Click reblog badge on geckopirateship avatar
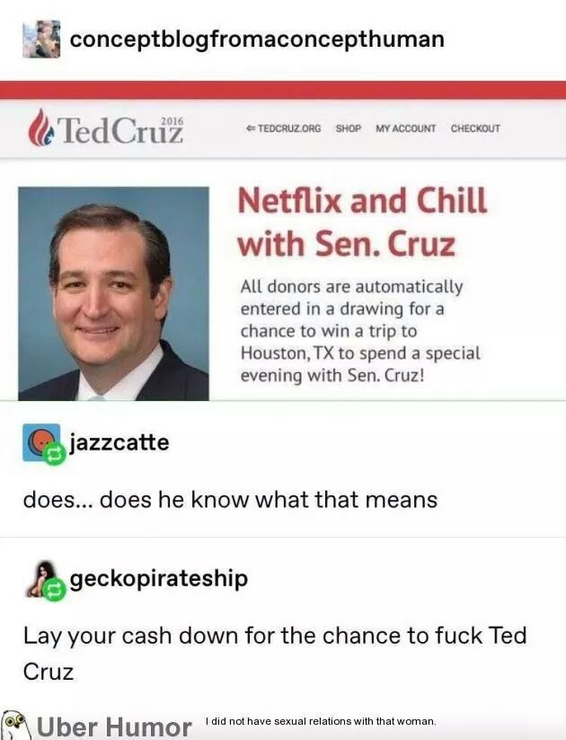This screenshot has height=740, width=566. (x=53, y=590)
